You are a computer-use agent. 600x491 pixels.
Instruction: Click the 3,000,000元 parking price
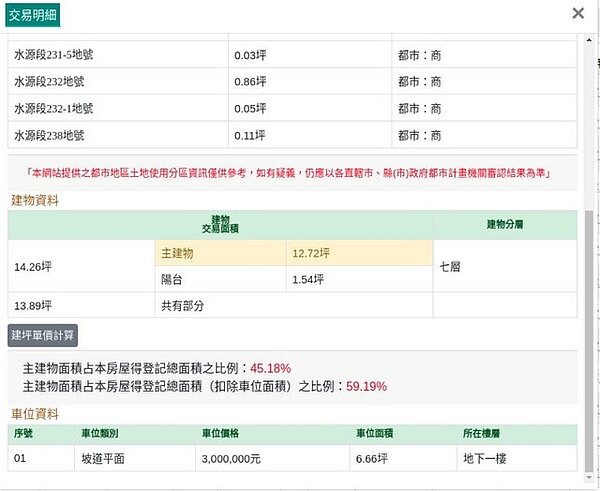coord(231,458)
